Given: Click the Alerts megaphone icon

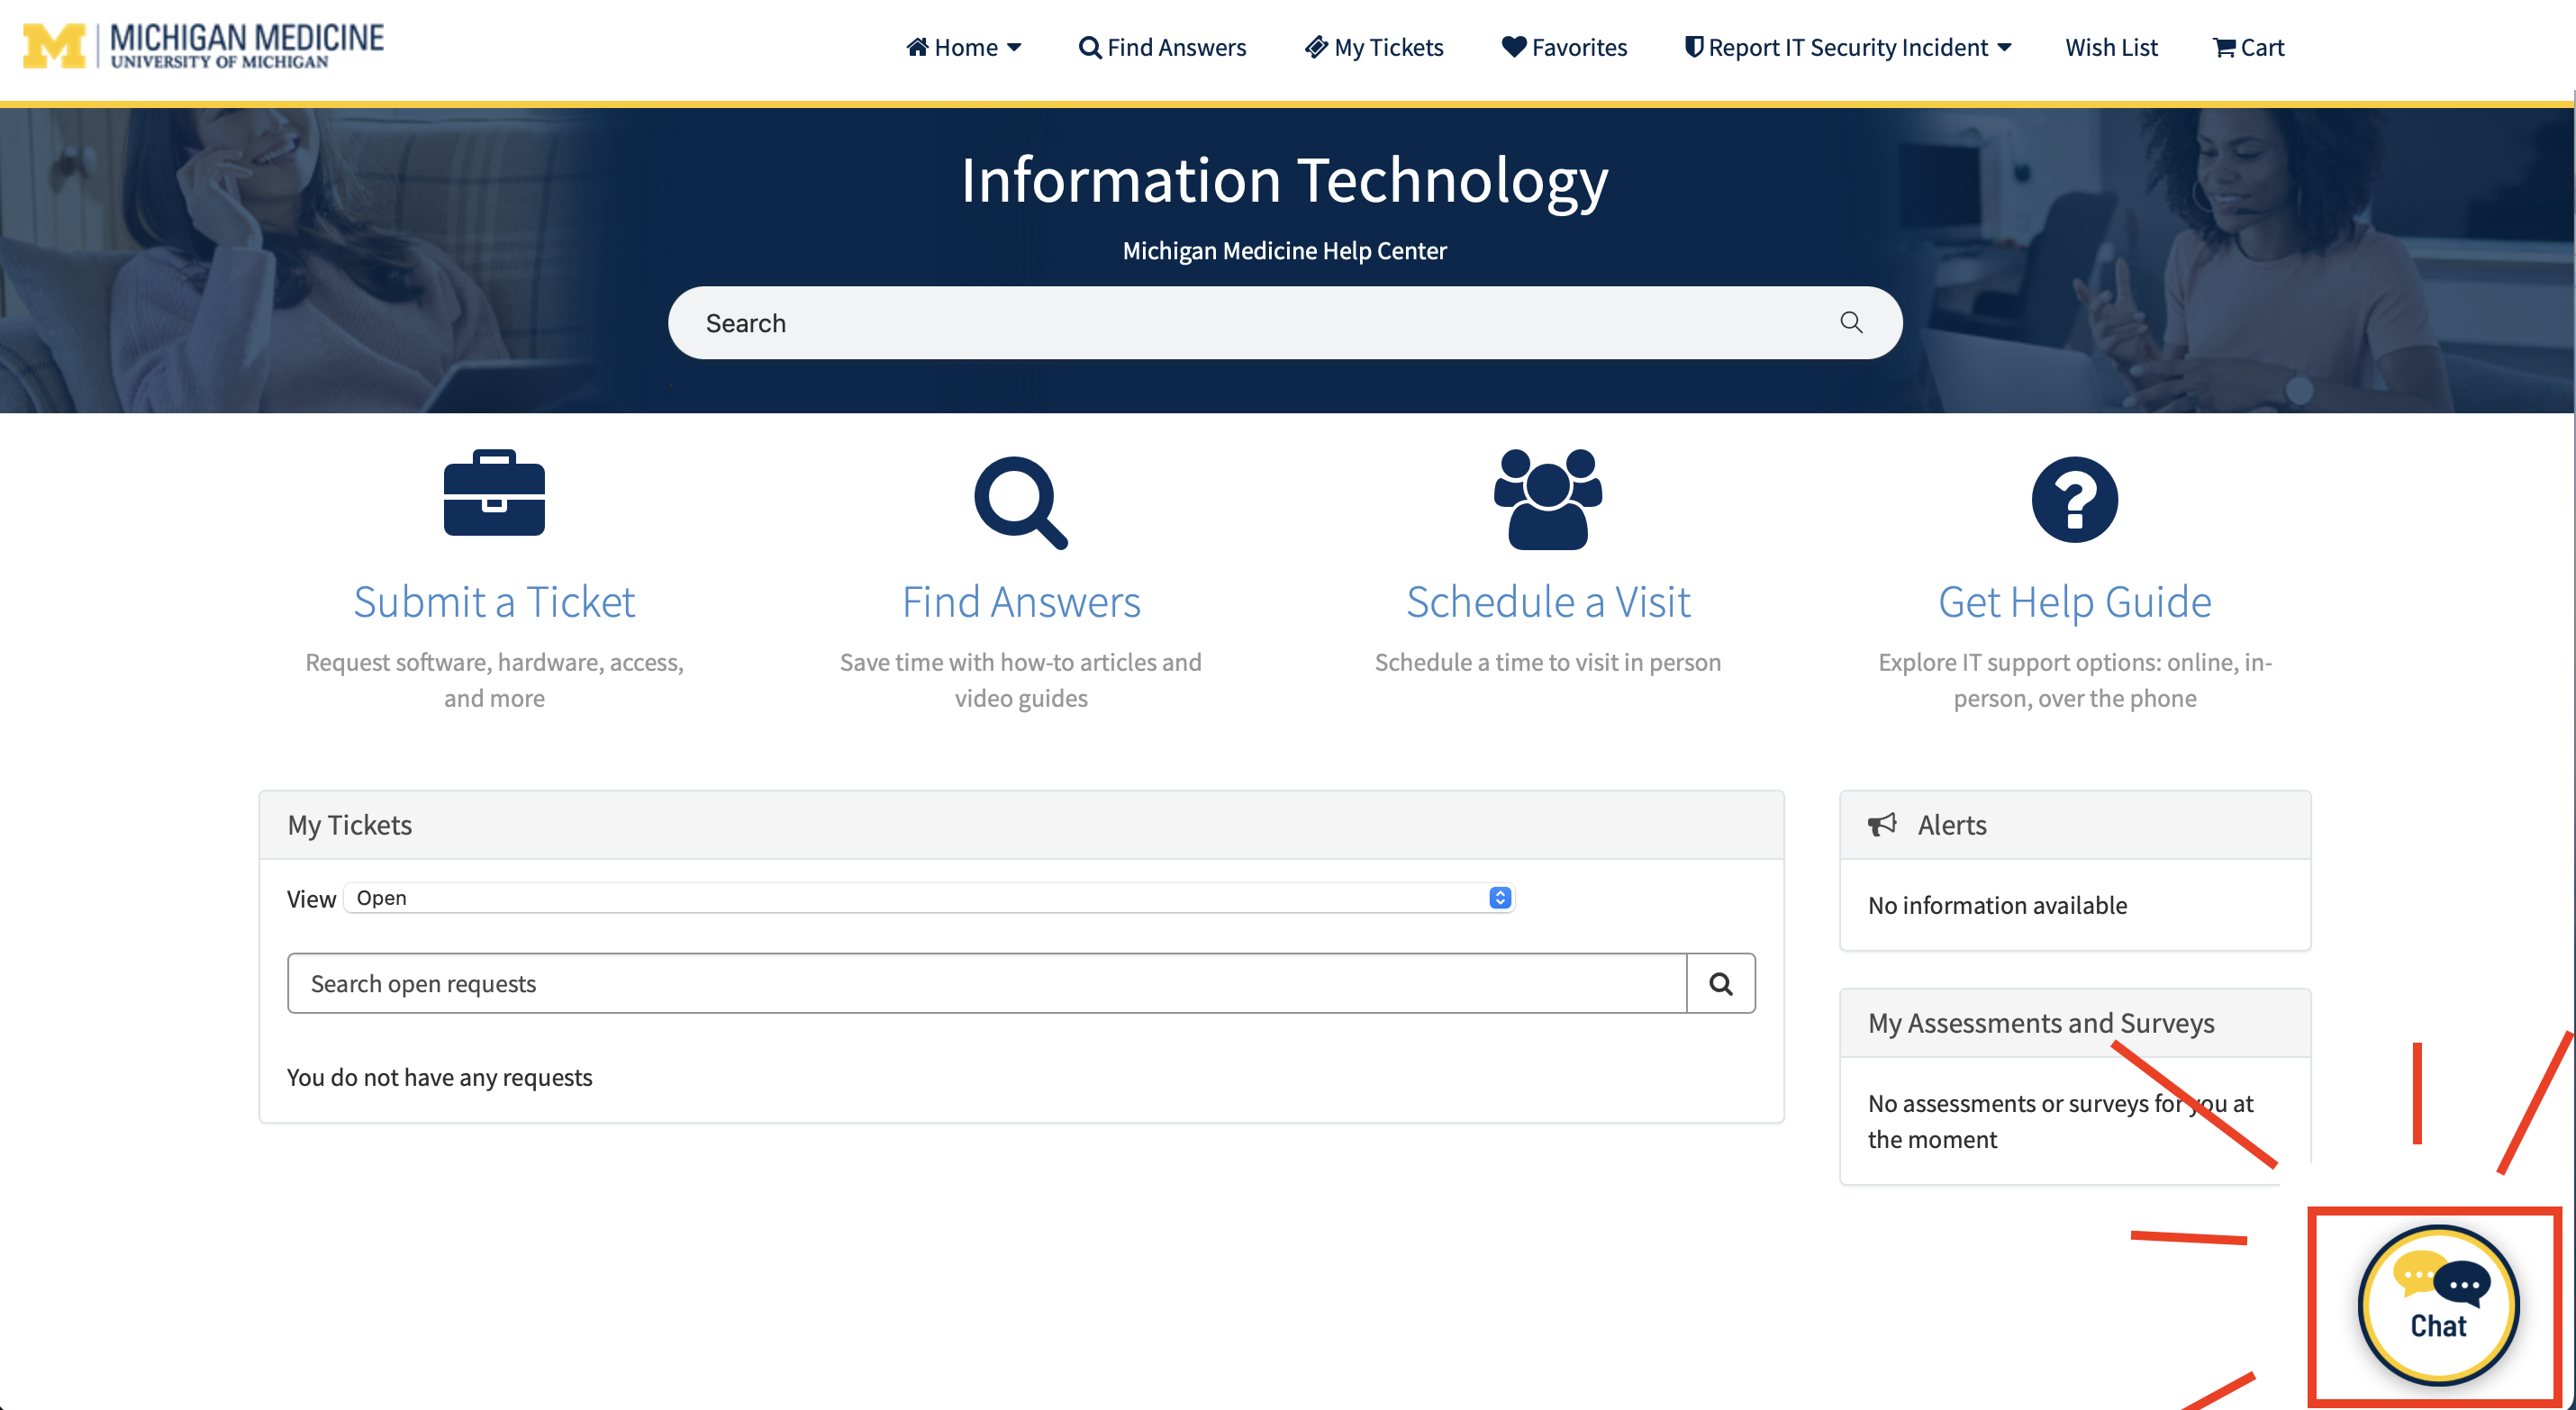Looking at the screenshot, I should click(x=1883, y=824).
